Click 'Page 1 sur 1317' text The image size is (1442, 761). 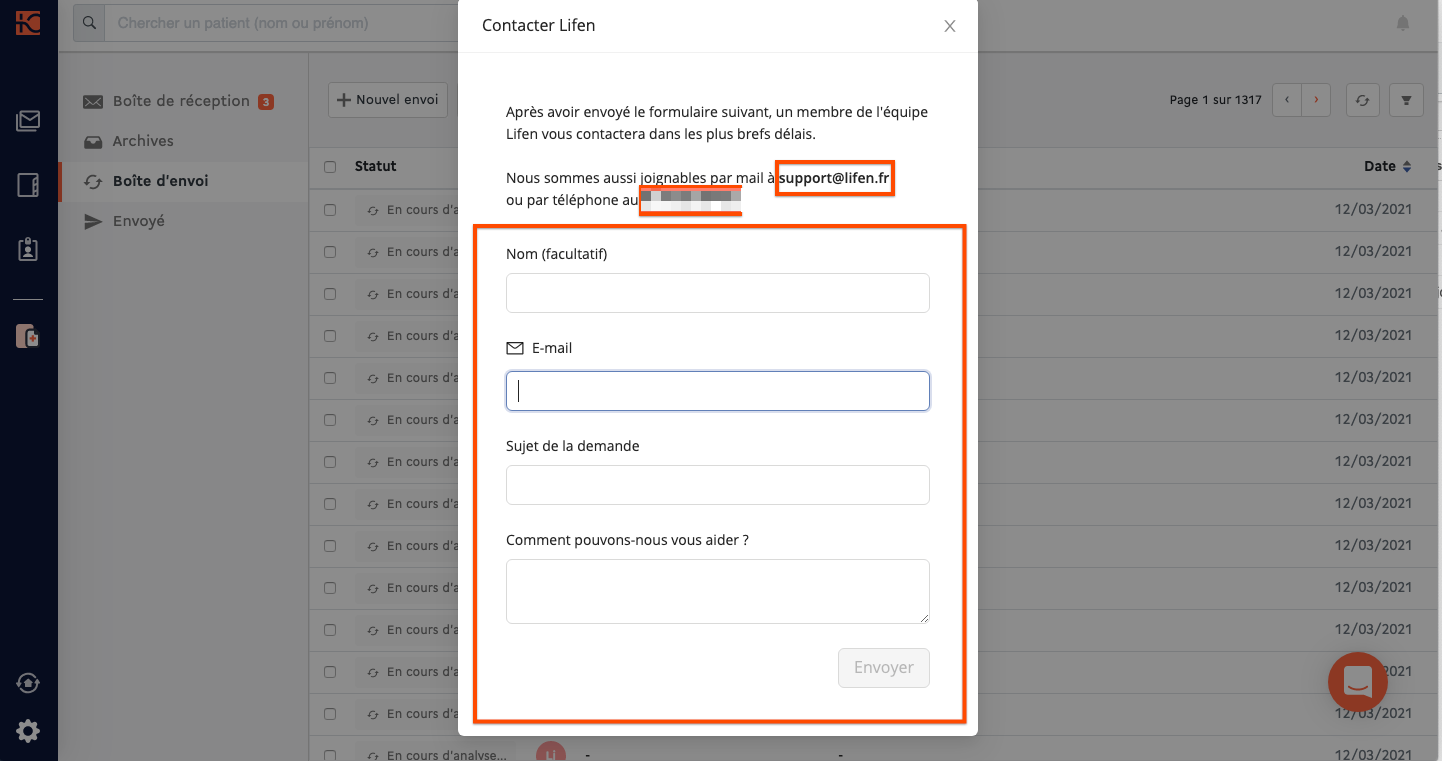pos(1216,100)
